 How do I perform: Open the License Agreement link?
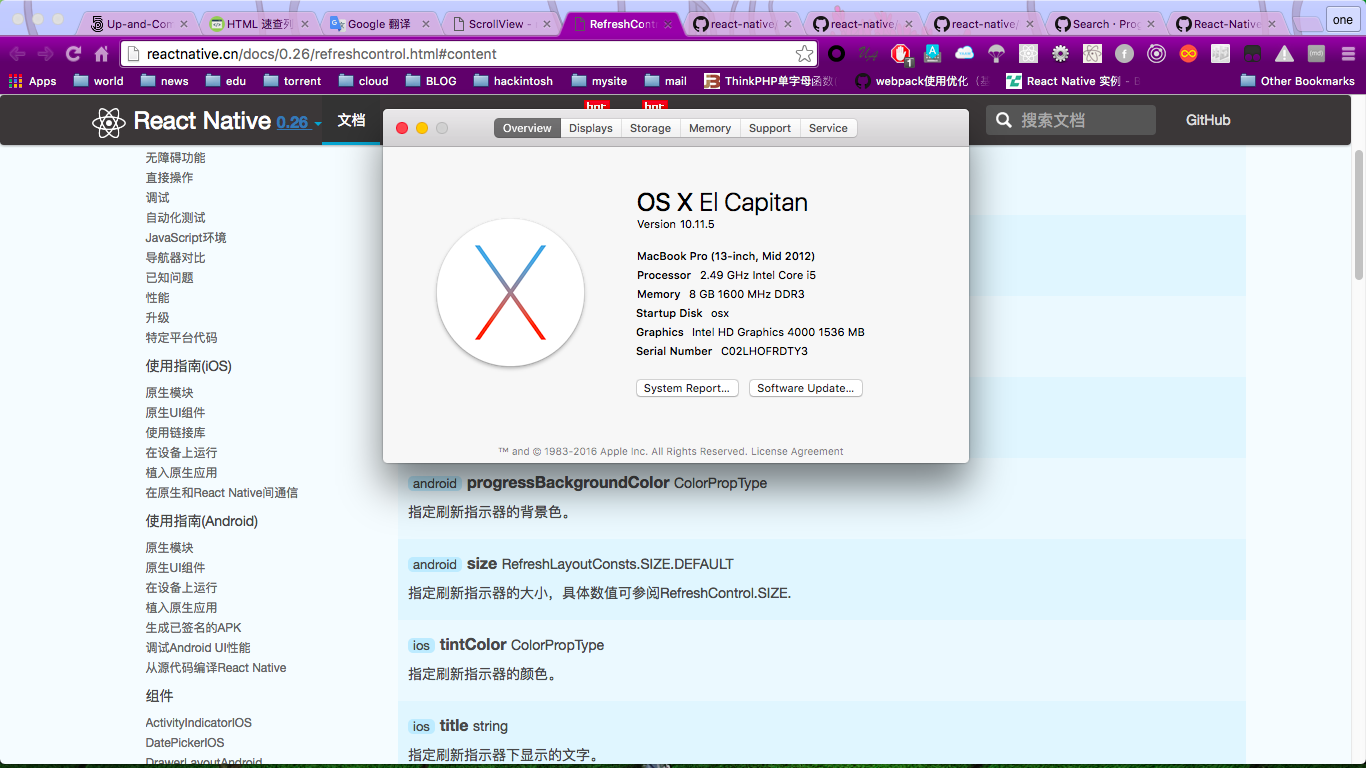click(797, 451)
